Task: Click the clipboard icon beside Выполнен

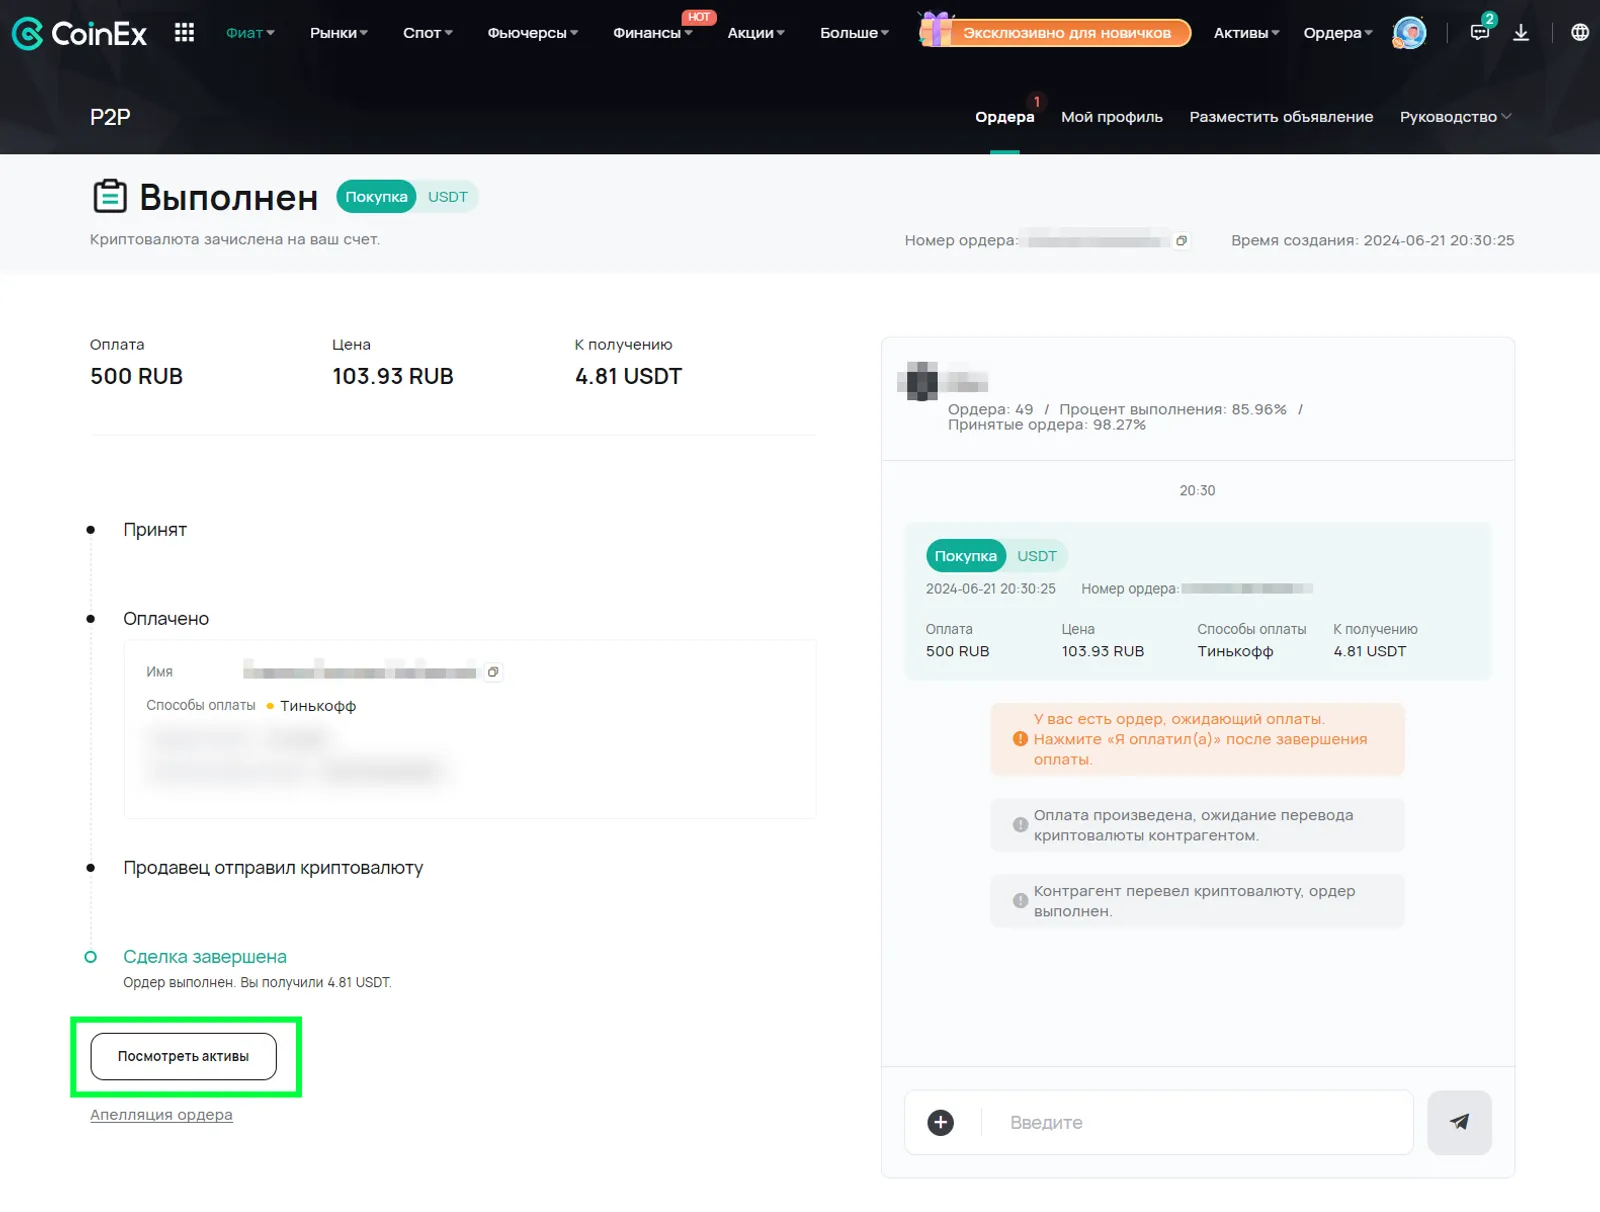Action: 110,196
